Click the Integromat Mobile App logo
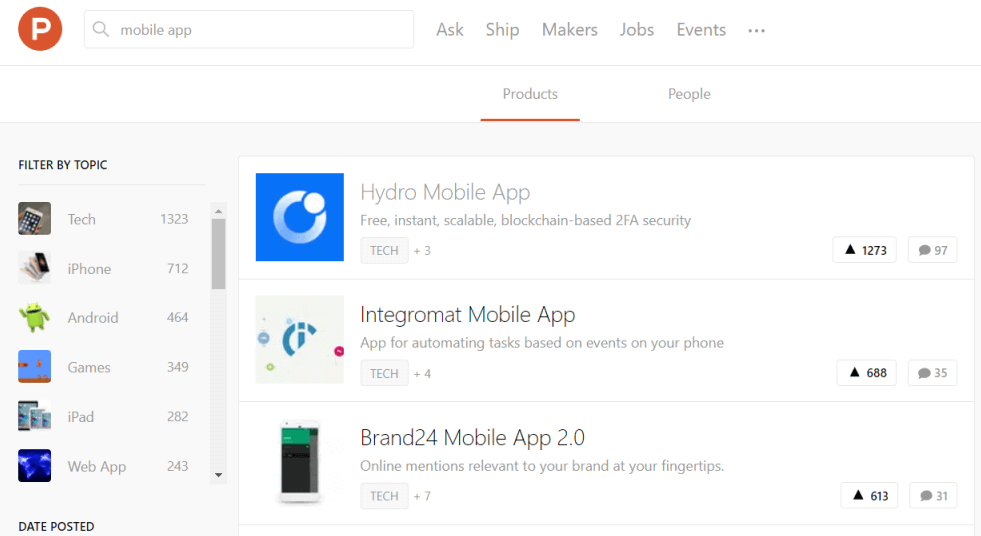The image size is (981, 536). (299, 339)
